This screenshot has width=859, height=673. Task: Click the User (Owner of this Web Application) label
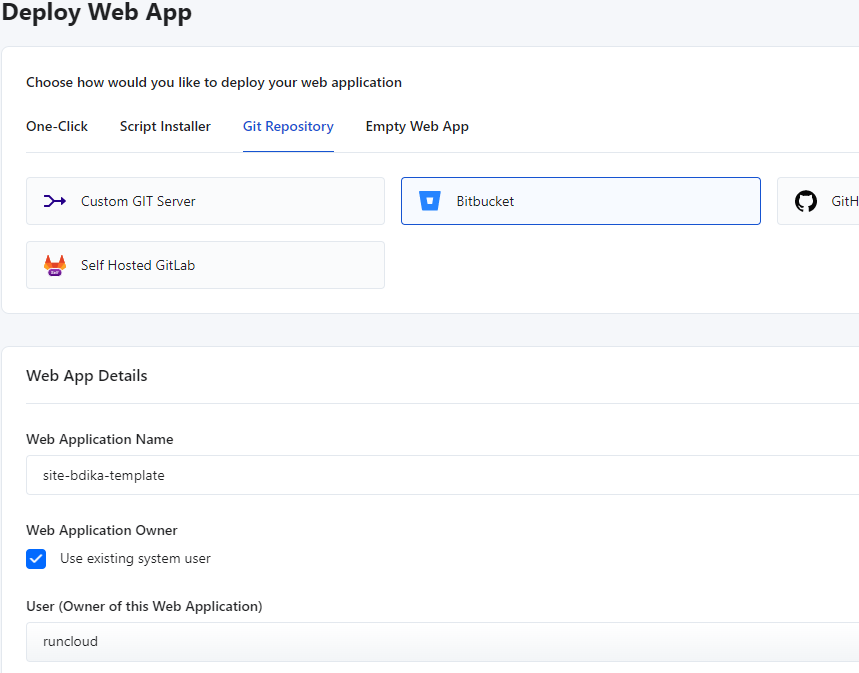click(x=144, y=606)
